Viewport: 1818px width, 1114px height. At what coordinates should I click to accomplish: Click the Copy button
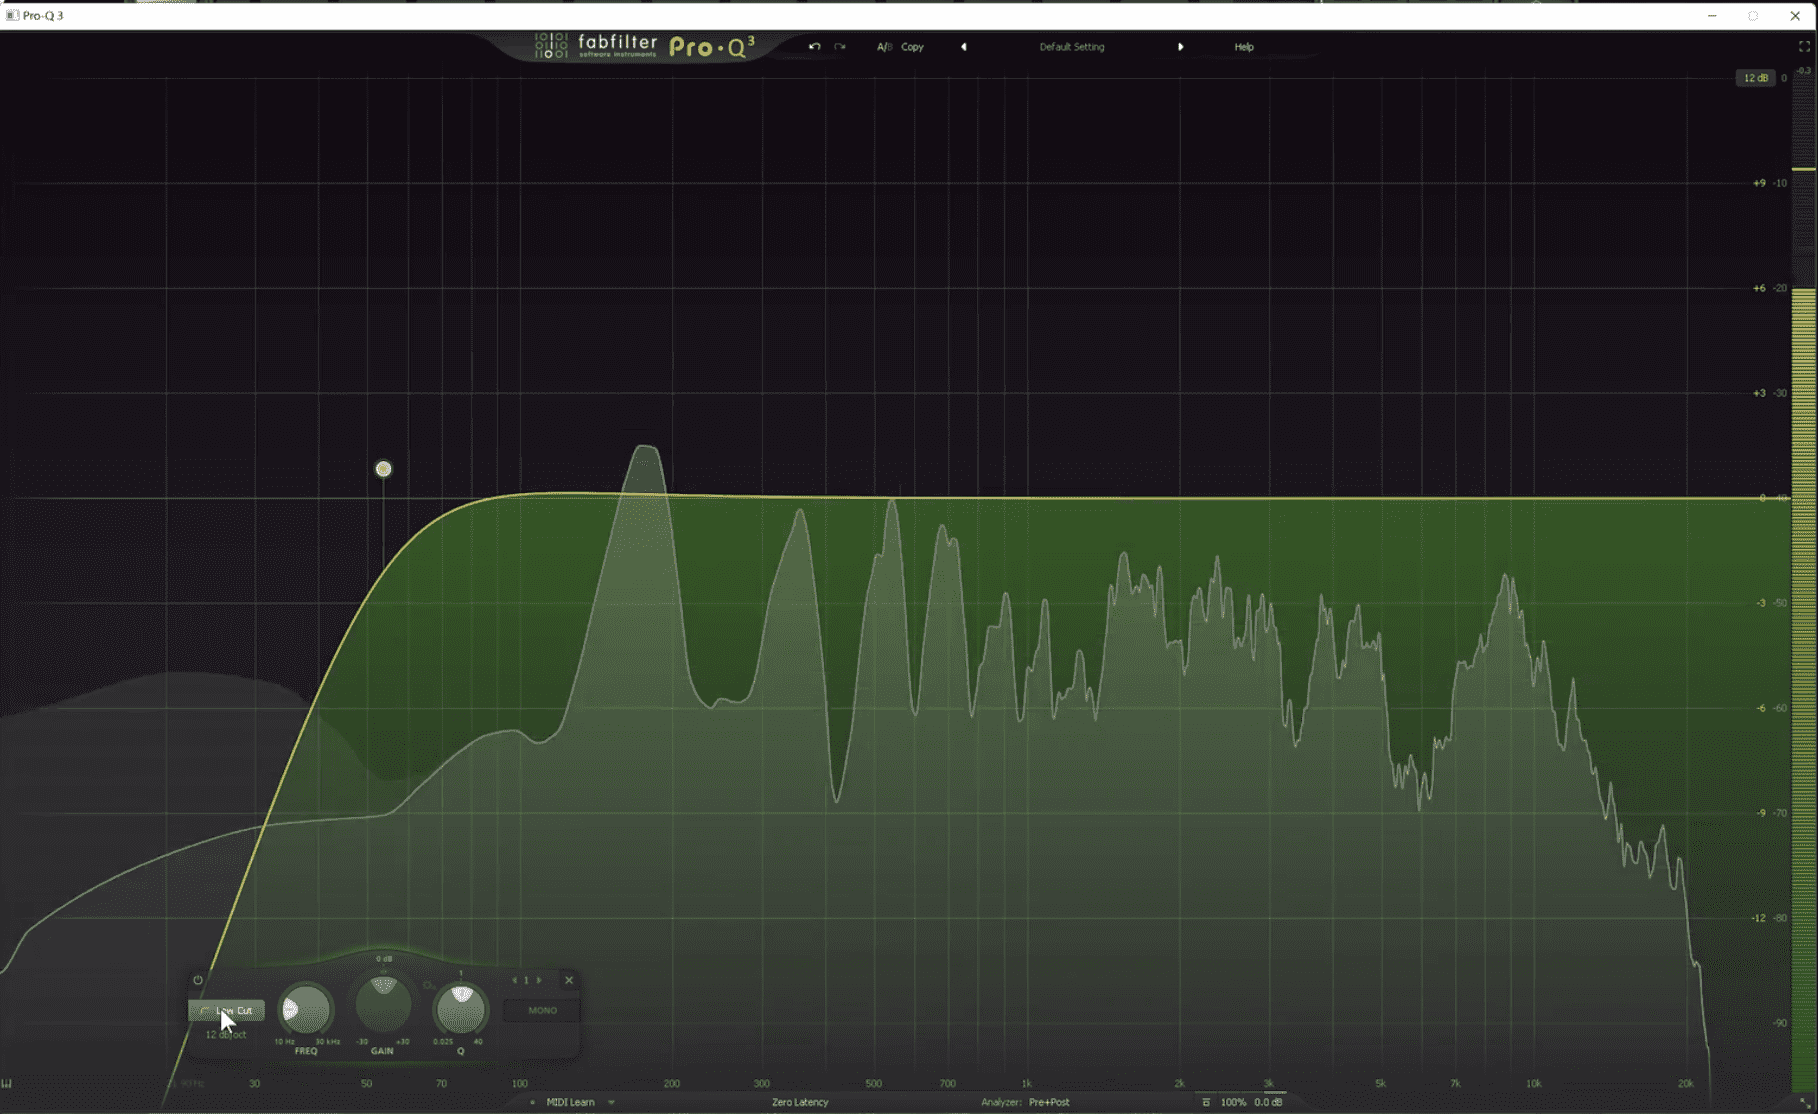coord(912,47)
